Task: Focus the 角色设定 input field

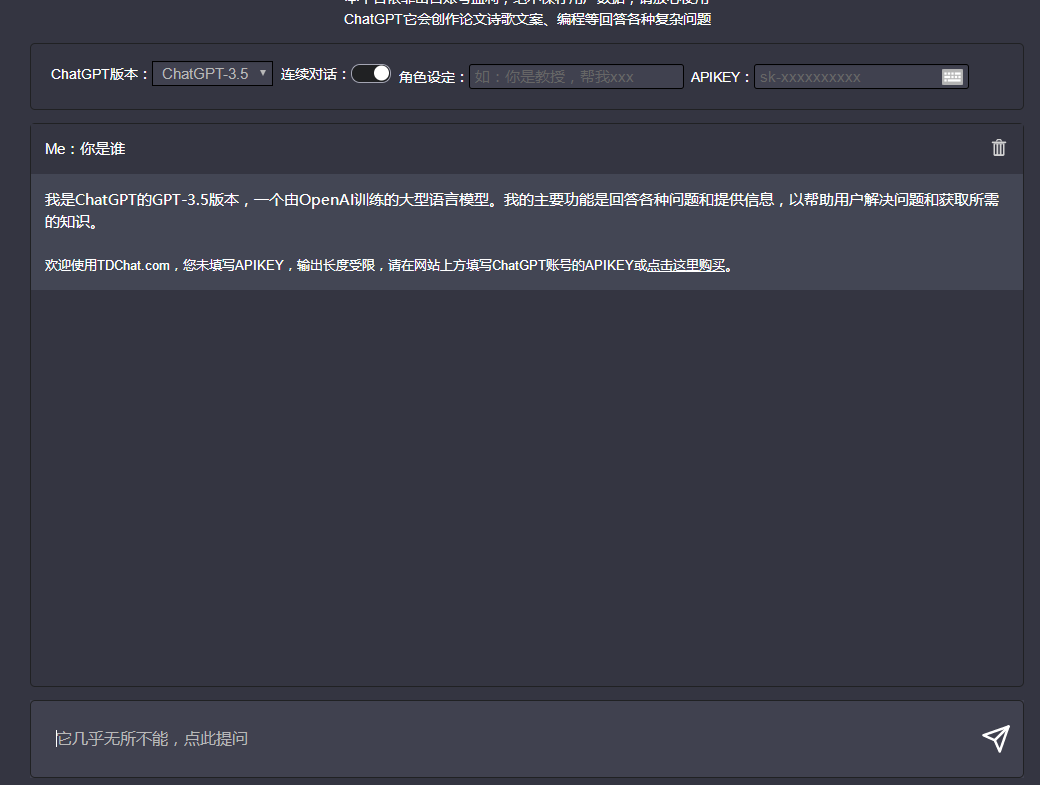Action: coord(576,77)
